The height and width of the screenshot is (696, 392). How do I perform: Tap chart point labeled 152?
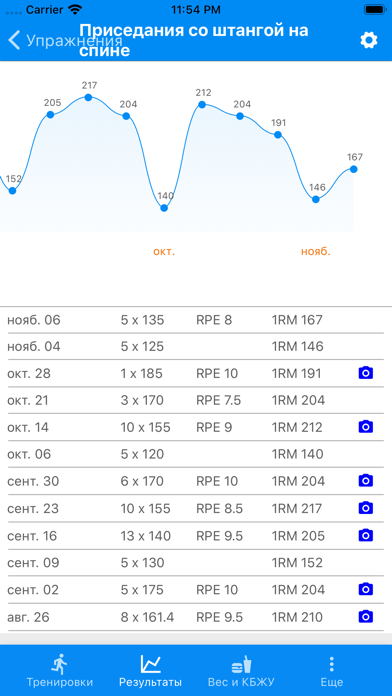pos(12,191)
